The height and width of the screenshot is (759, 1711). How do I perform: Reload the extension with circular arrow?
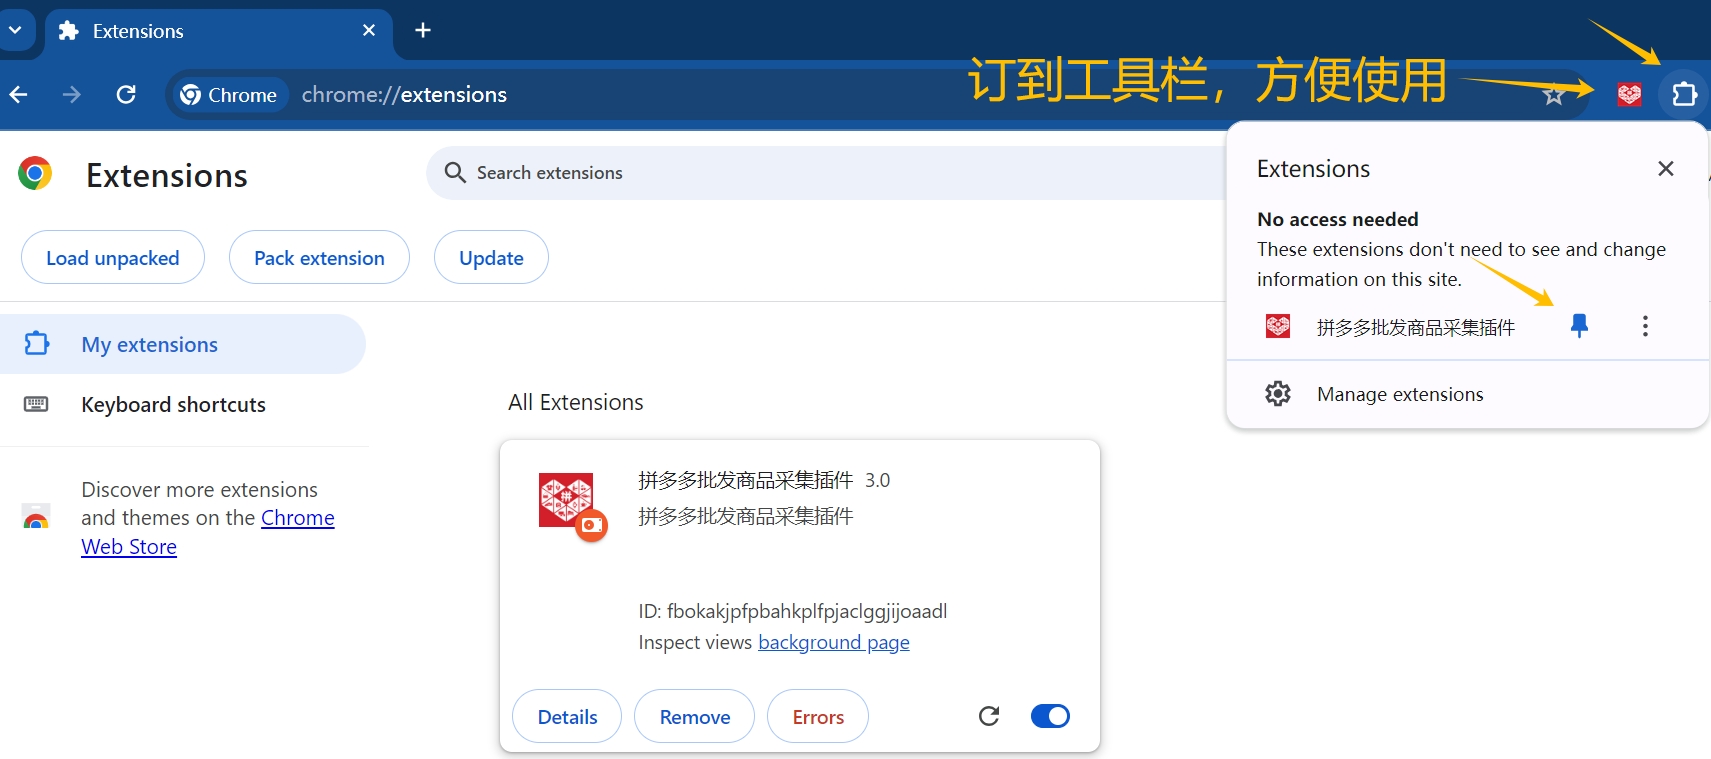point(989,716)
